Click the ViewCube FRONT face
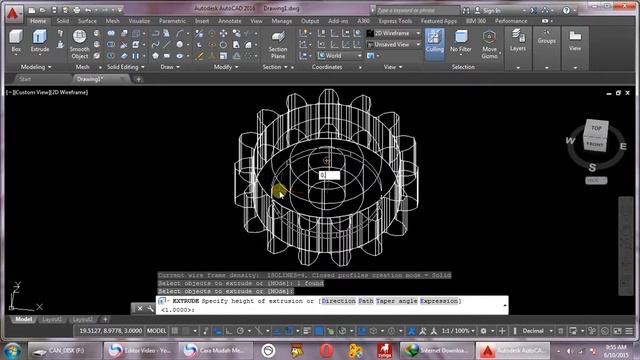This screenshot has width=640, height=360. point(594,144)
